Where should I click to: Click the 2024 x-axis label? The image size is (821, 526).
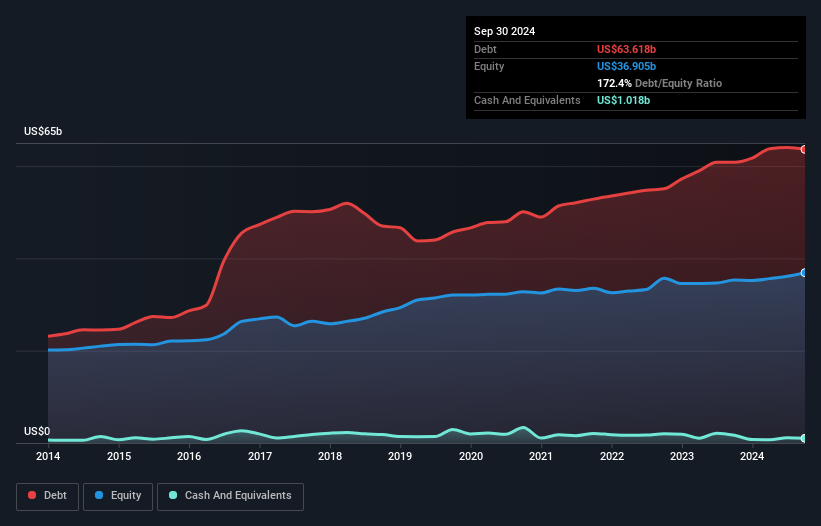[x=752, y=456]
